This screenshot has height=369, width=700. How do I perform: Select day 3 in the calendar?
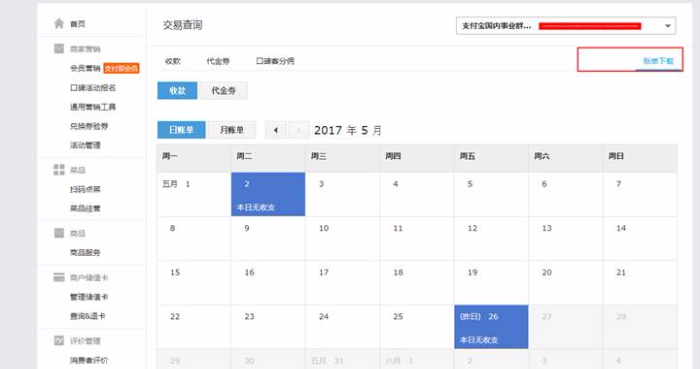342,194
